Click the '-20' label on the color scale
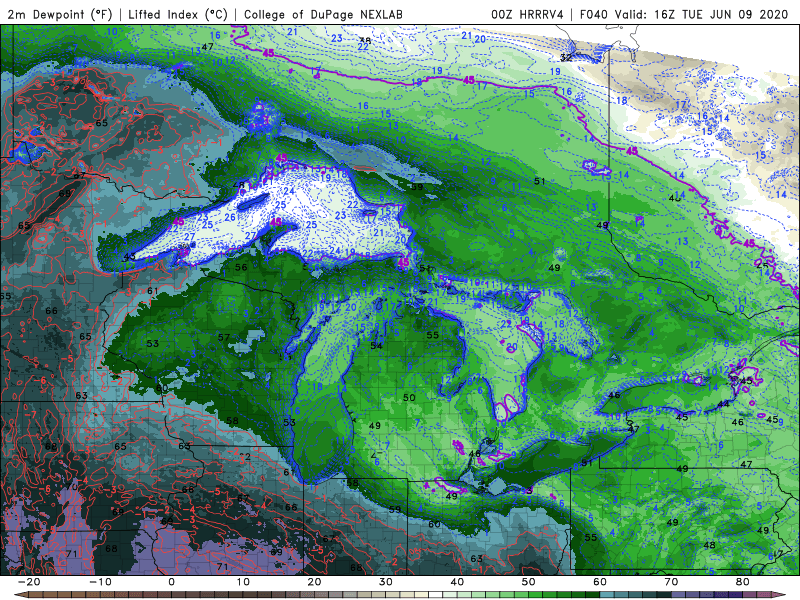 pos(29,582)
